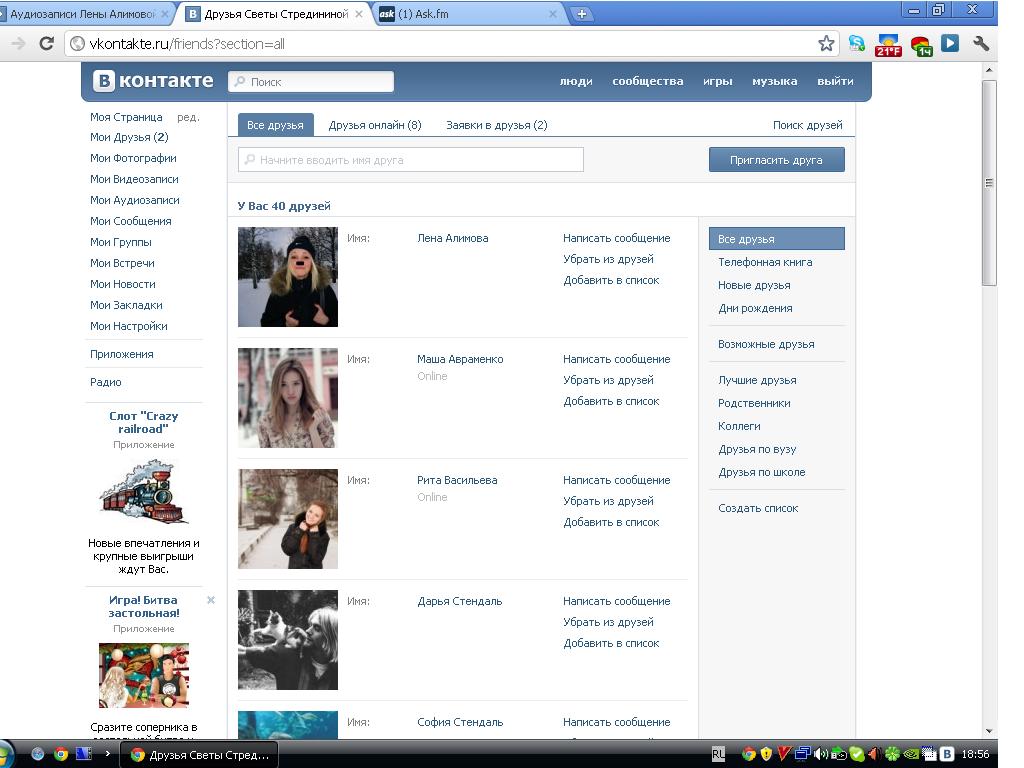This screenshot has width=1024, height=768.
Task: Select Телефонная книга filter
Action: [x=765, y=262]
